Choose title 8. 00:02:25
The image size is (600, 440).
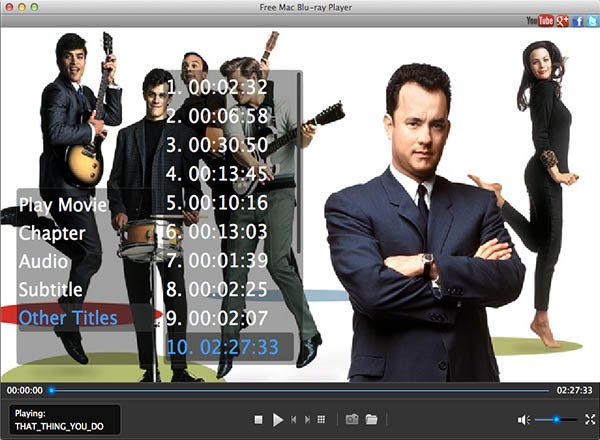[217, 289]
